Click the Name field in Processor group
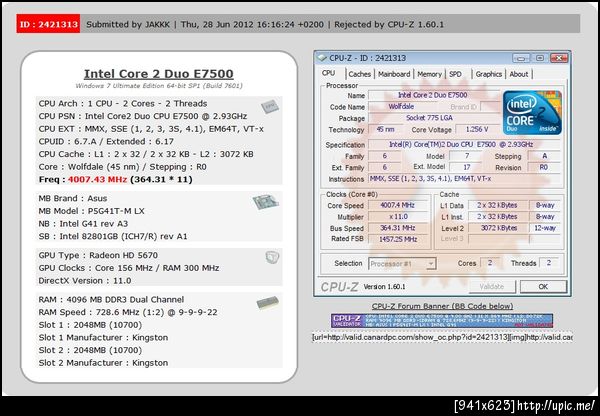The width and height of the screenshot is (600, 416). (x=434, y=95)
